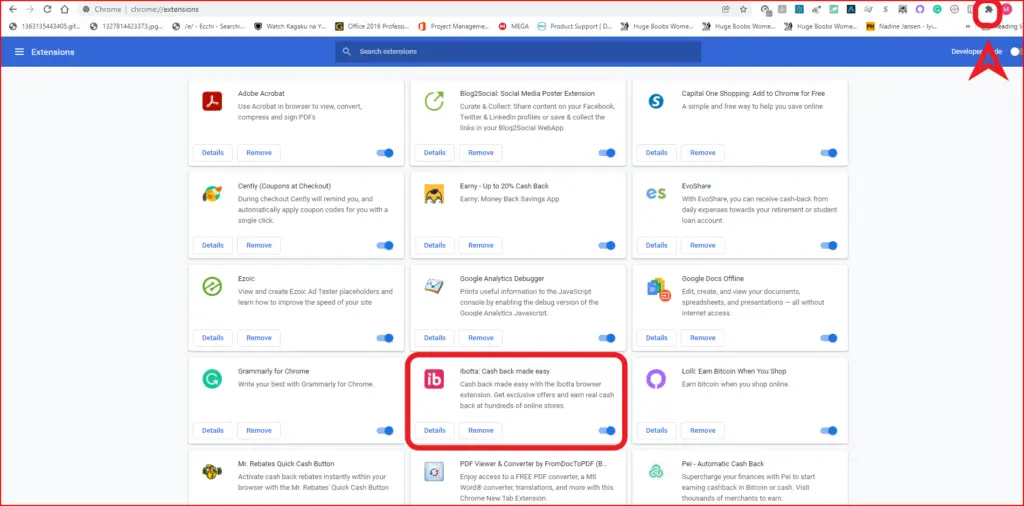
Task: Remove the EvoShare extension
Action: click(x=703, y=245)
